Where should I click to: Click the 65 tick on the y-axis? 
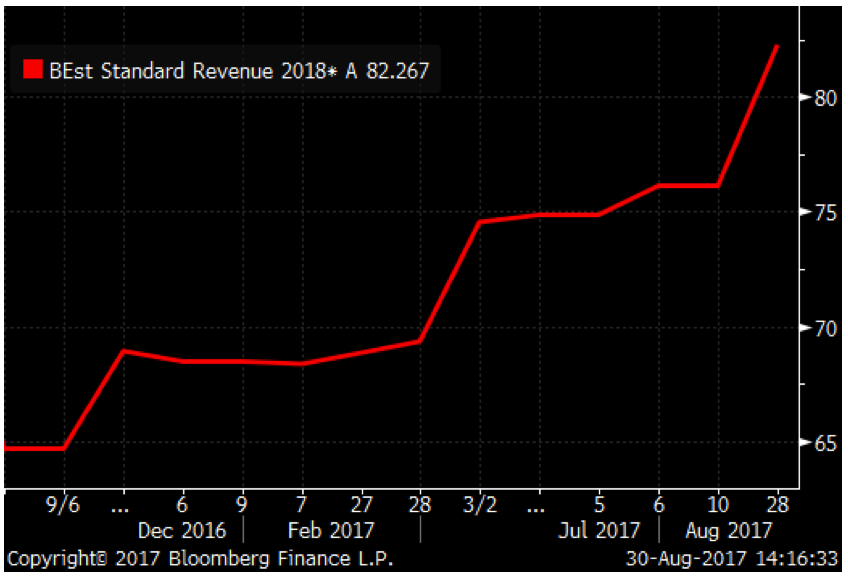pos(821,443)
